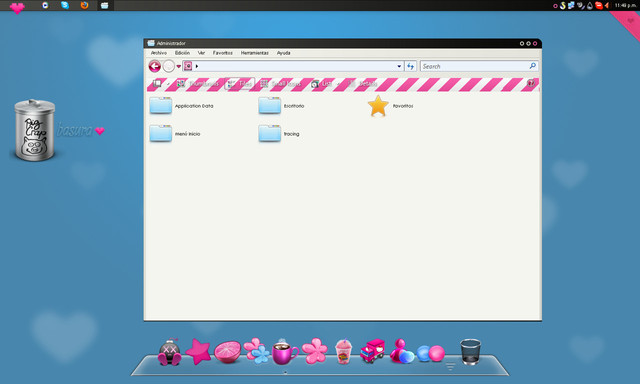
Task: Click the pink Back arrow button
Action: click(x=155, y=66)
